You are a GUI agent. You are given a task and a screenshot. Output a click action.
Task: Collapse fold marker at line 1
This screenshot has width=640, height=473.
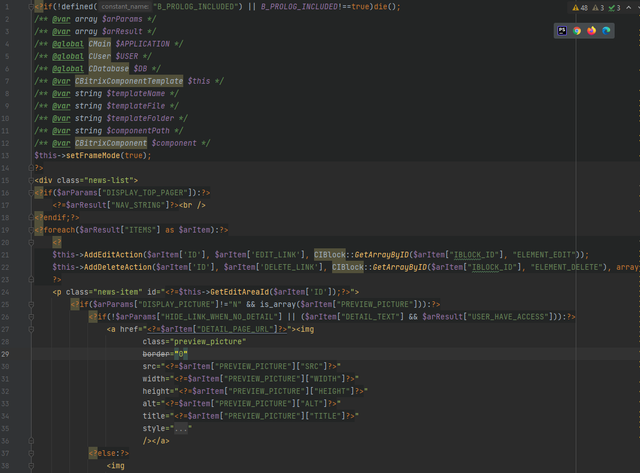(x=31, y=7)
